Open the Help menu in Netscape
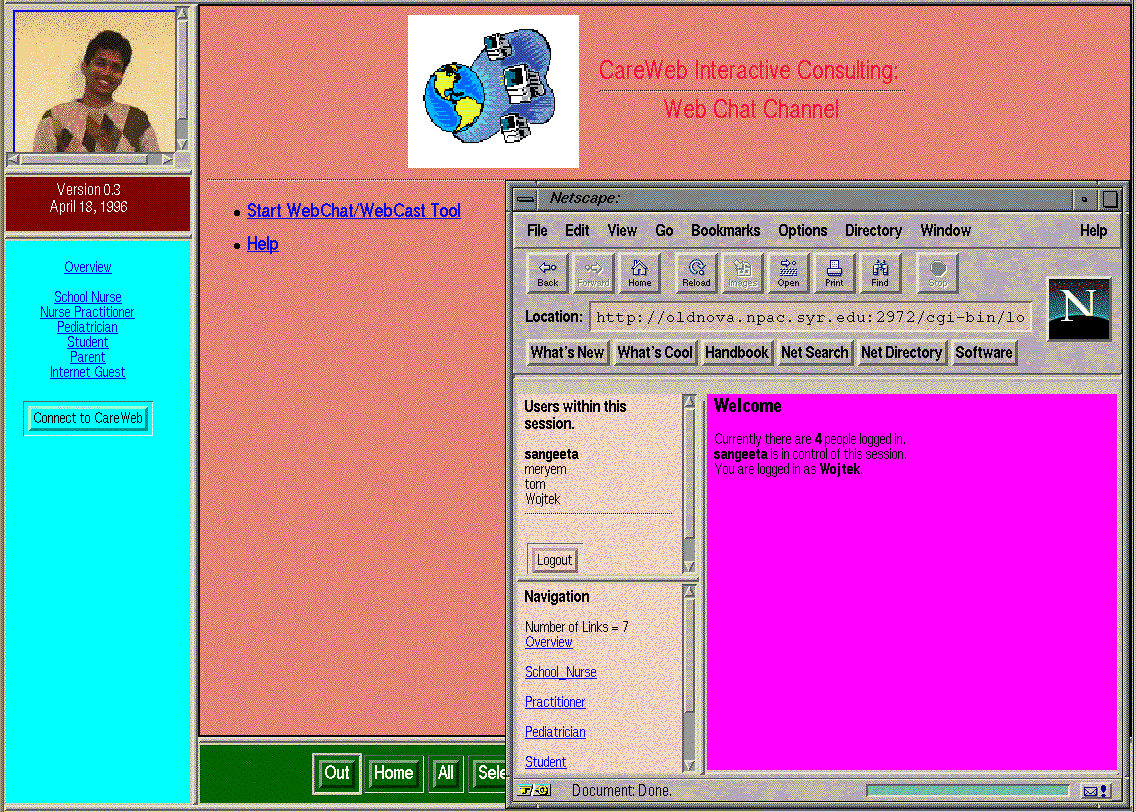Screen dimensions: 1136x812 tap(1093, 230)
